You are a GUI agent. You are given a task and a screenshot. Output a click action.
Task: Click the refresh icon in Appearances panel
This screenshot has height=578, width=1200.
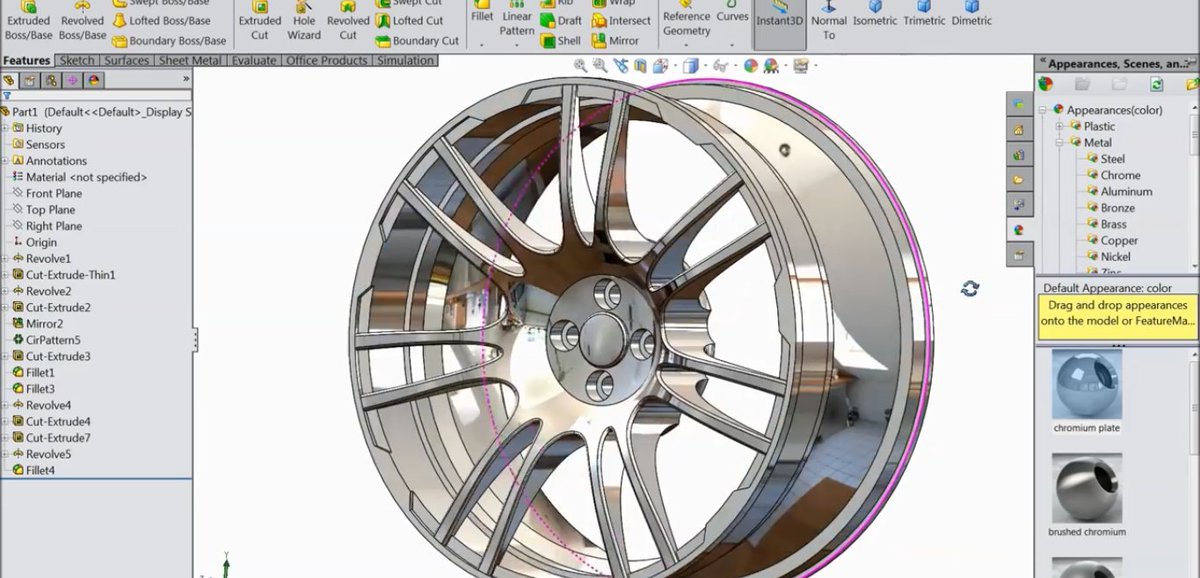tap(1157, 85)
